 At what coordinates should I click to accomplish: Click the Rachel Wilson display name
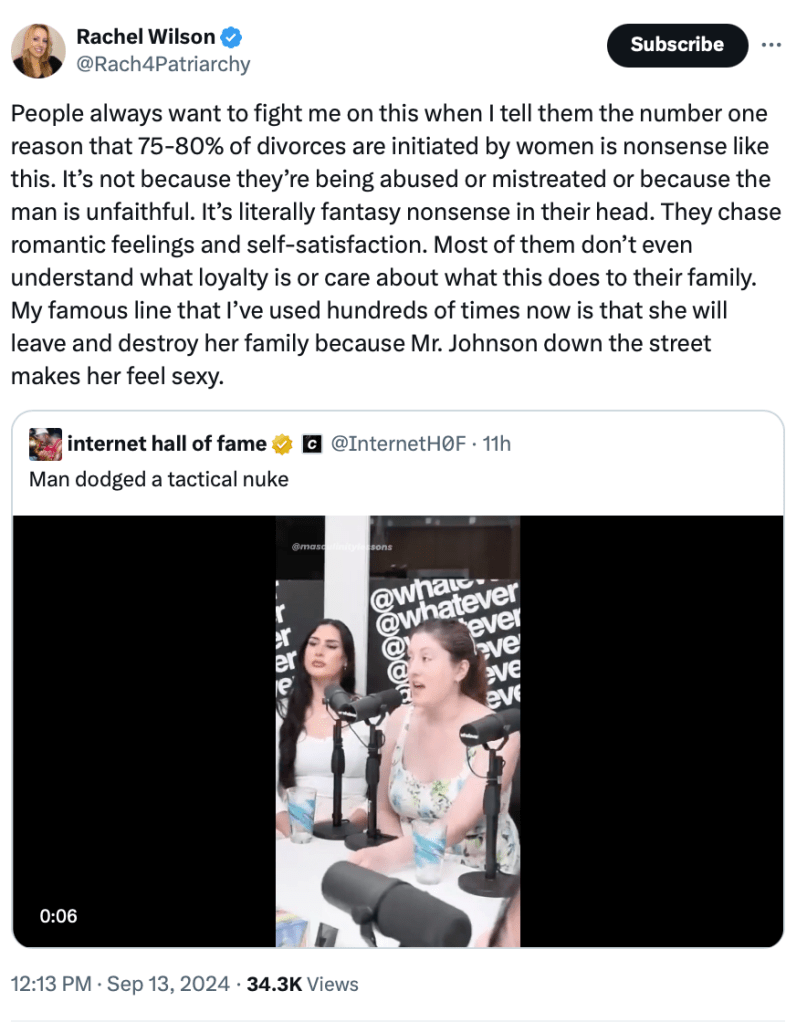(146, 38)
